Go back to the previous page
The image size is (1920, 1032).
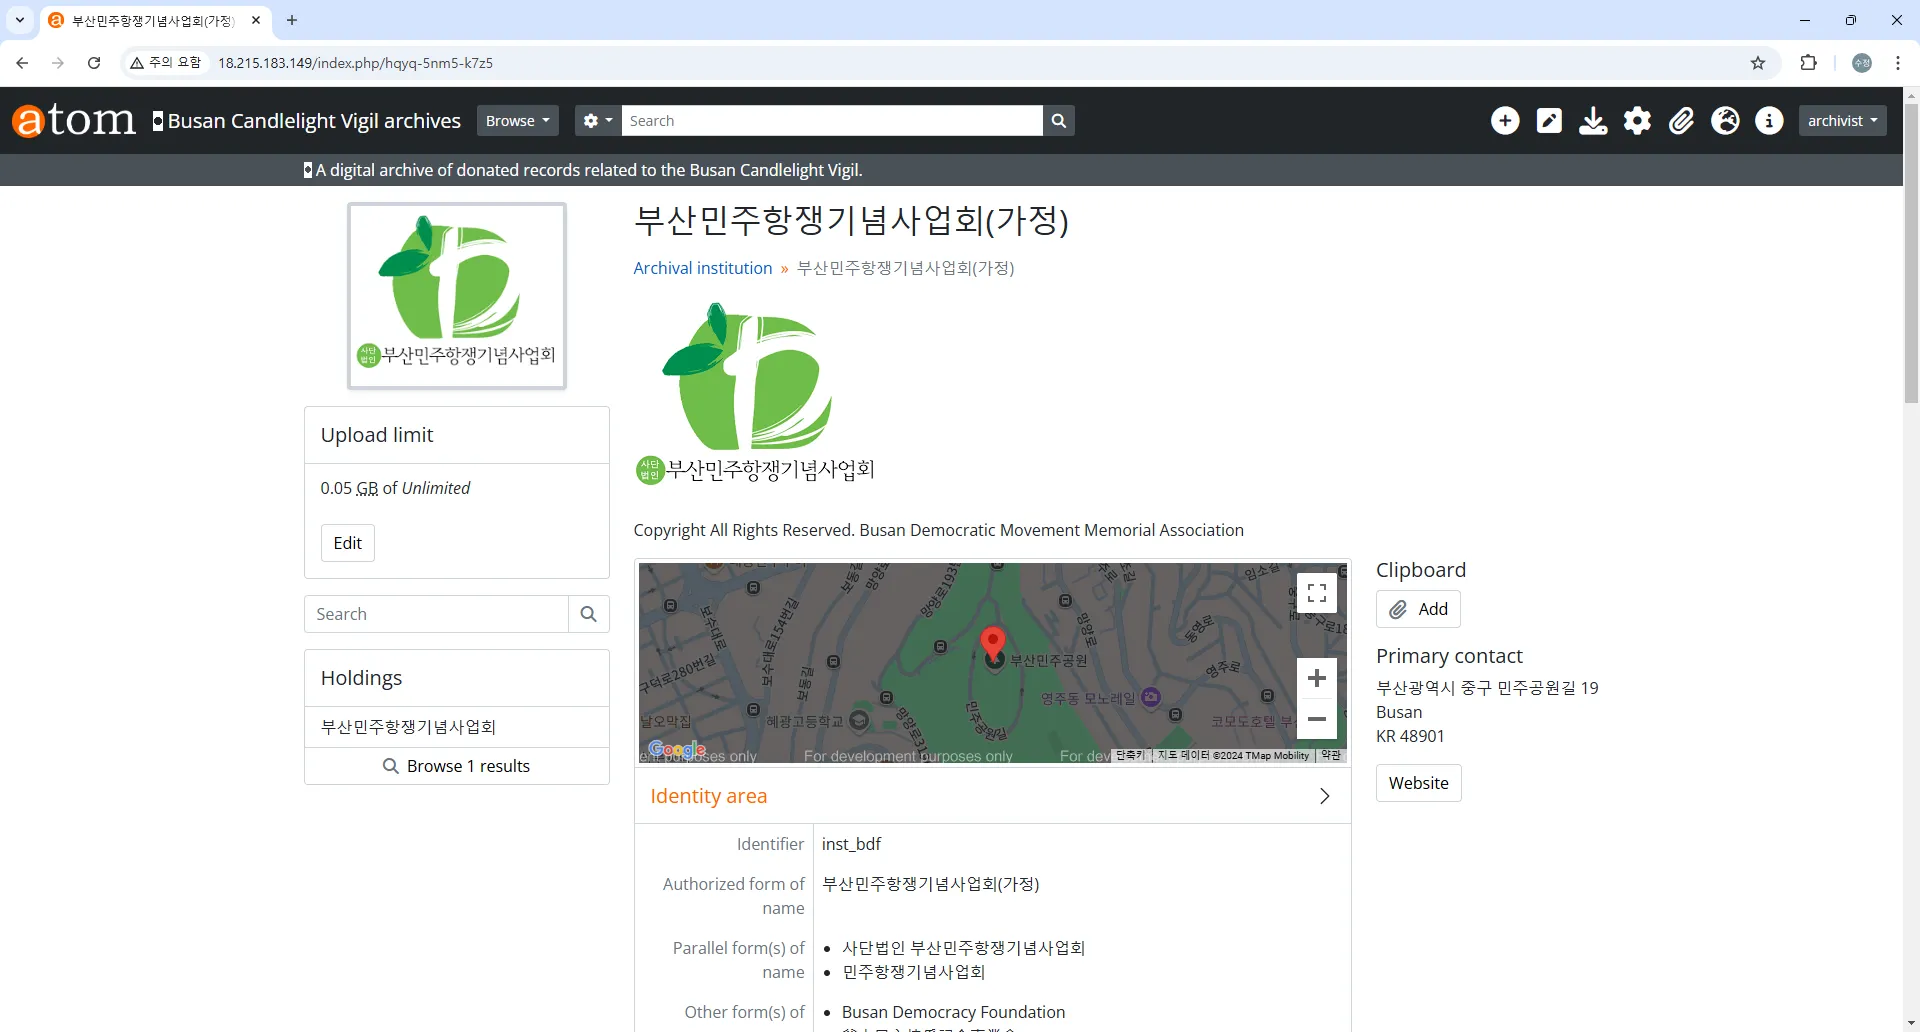(x=22, y=63)
